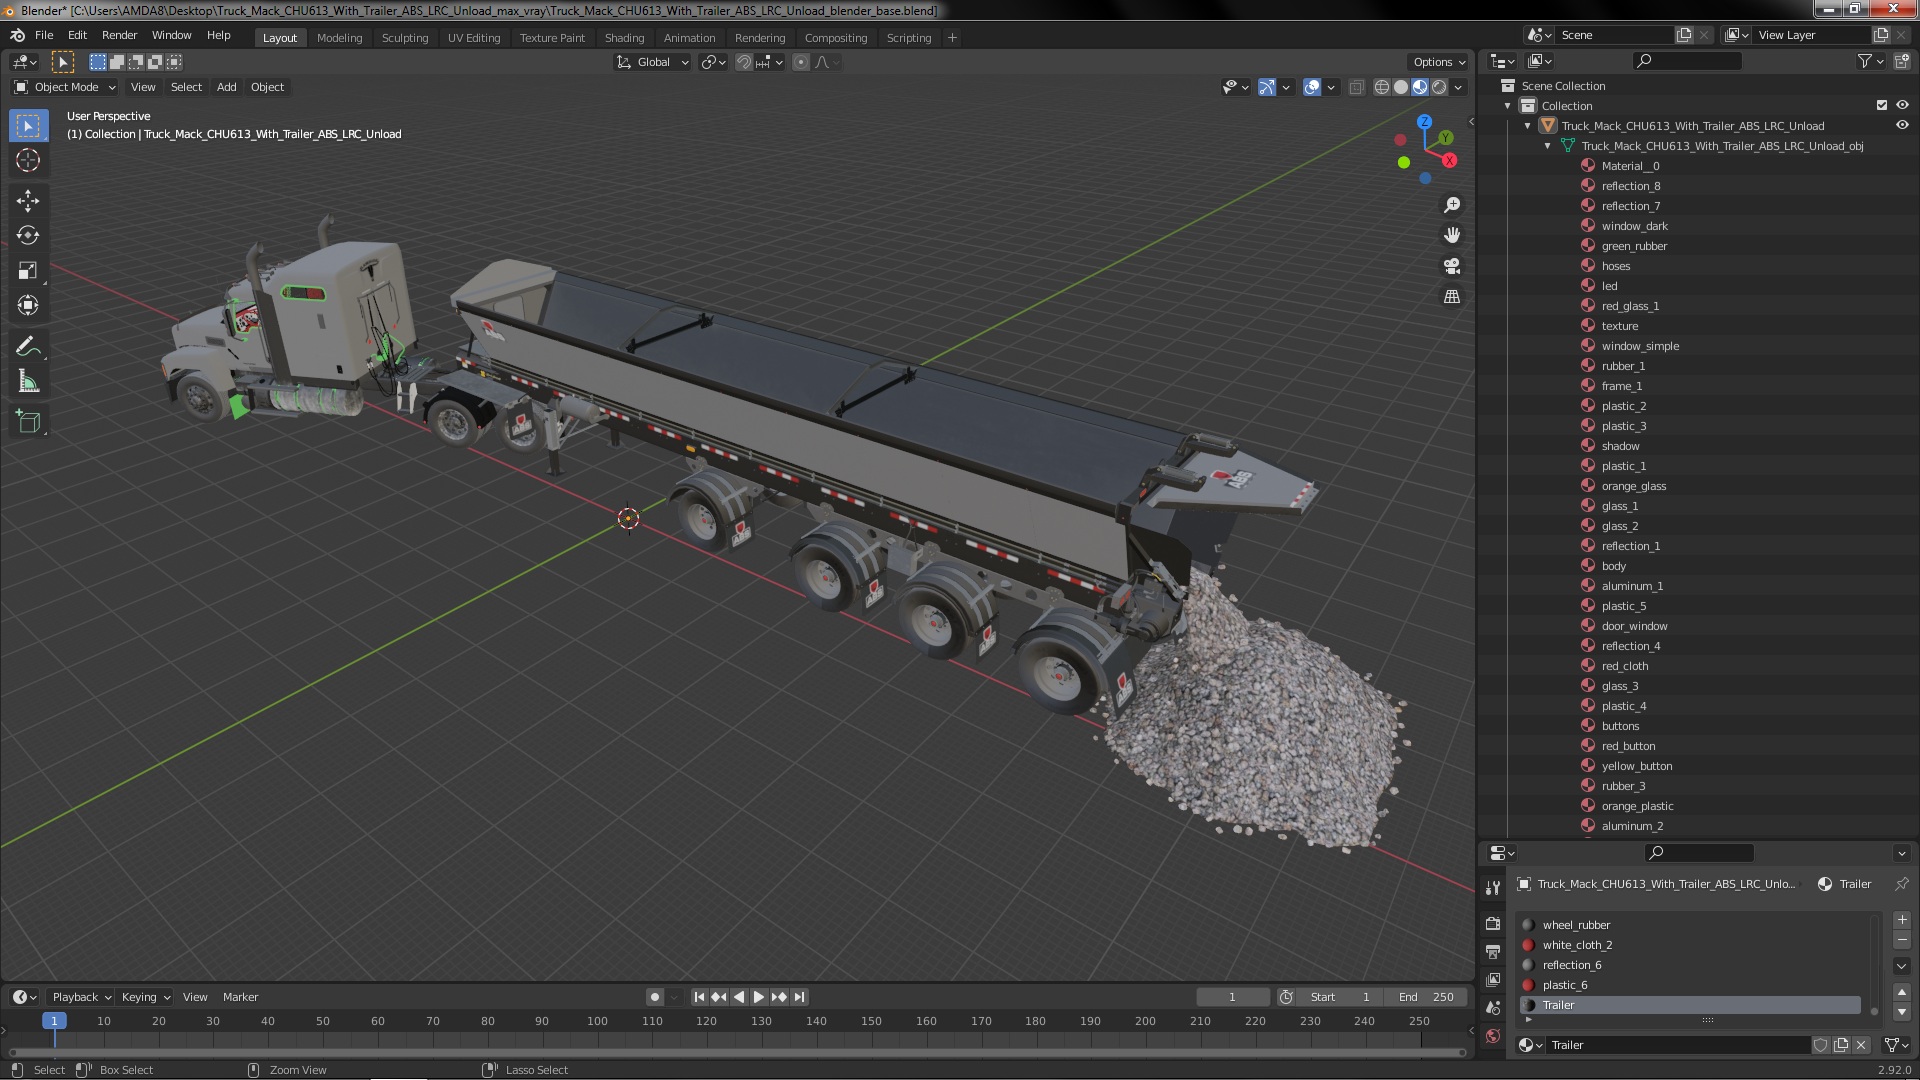Toggle auto keying record button
The height and width of the screenshot is (1080, 1920).
click(x=654, y=997)
